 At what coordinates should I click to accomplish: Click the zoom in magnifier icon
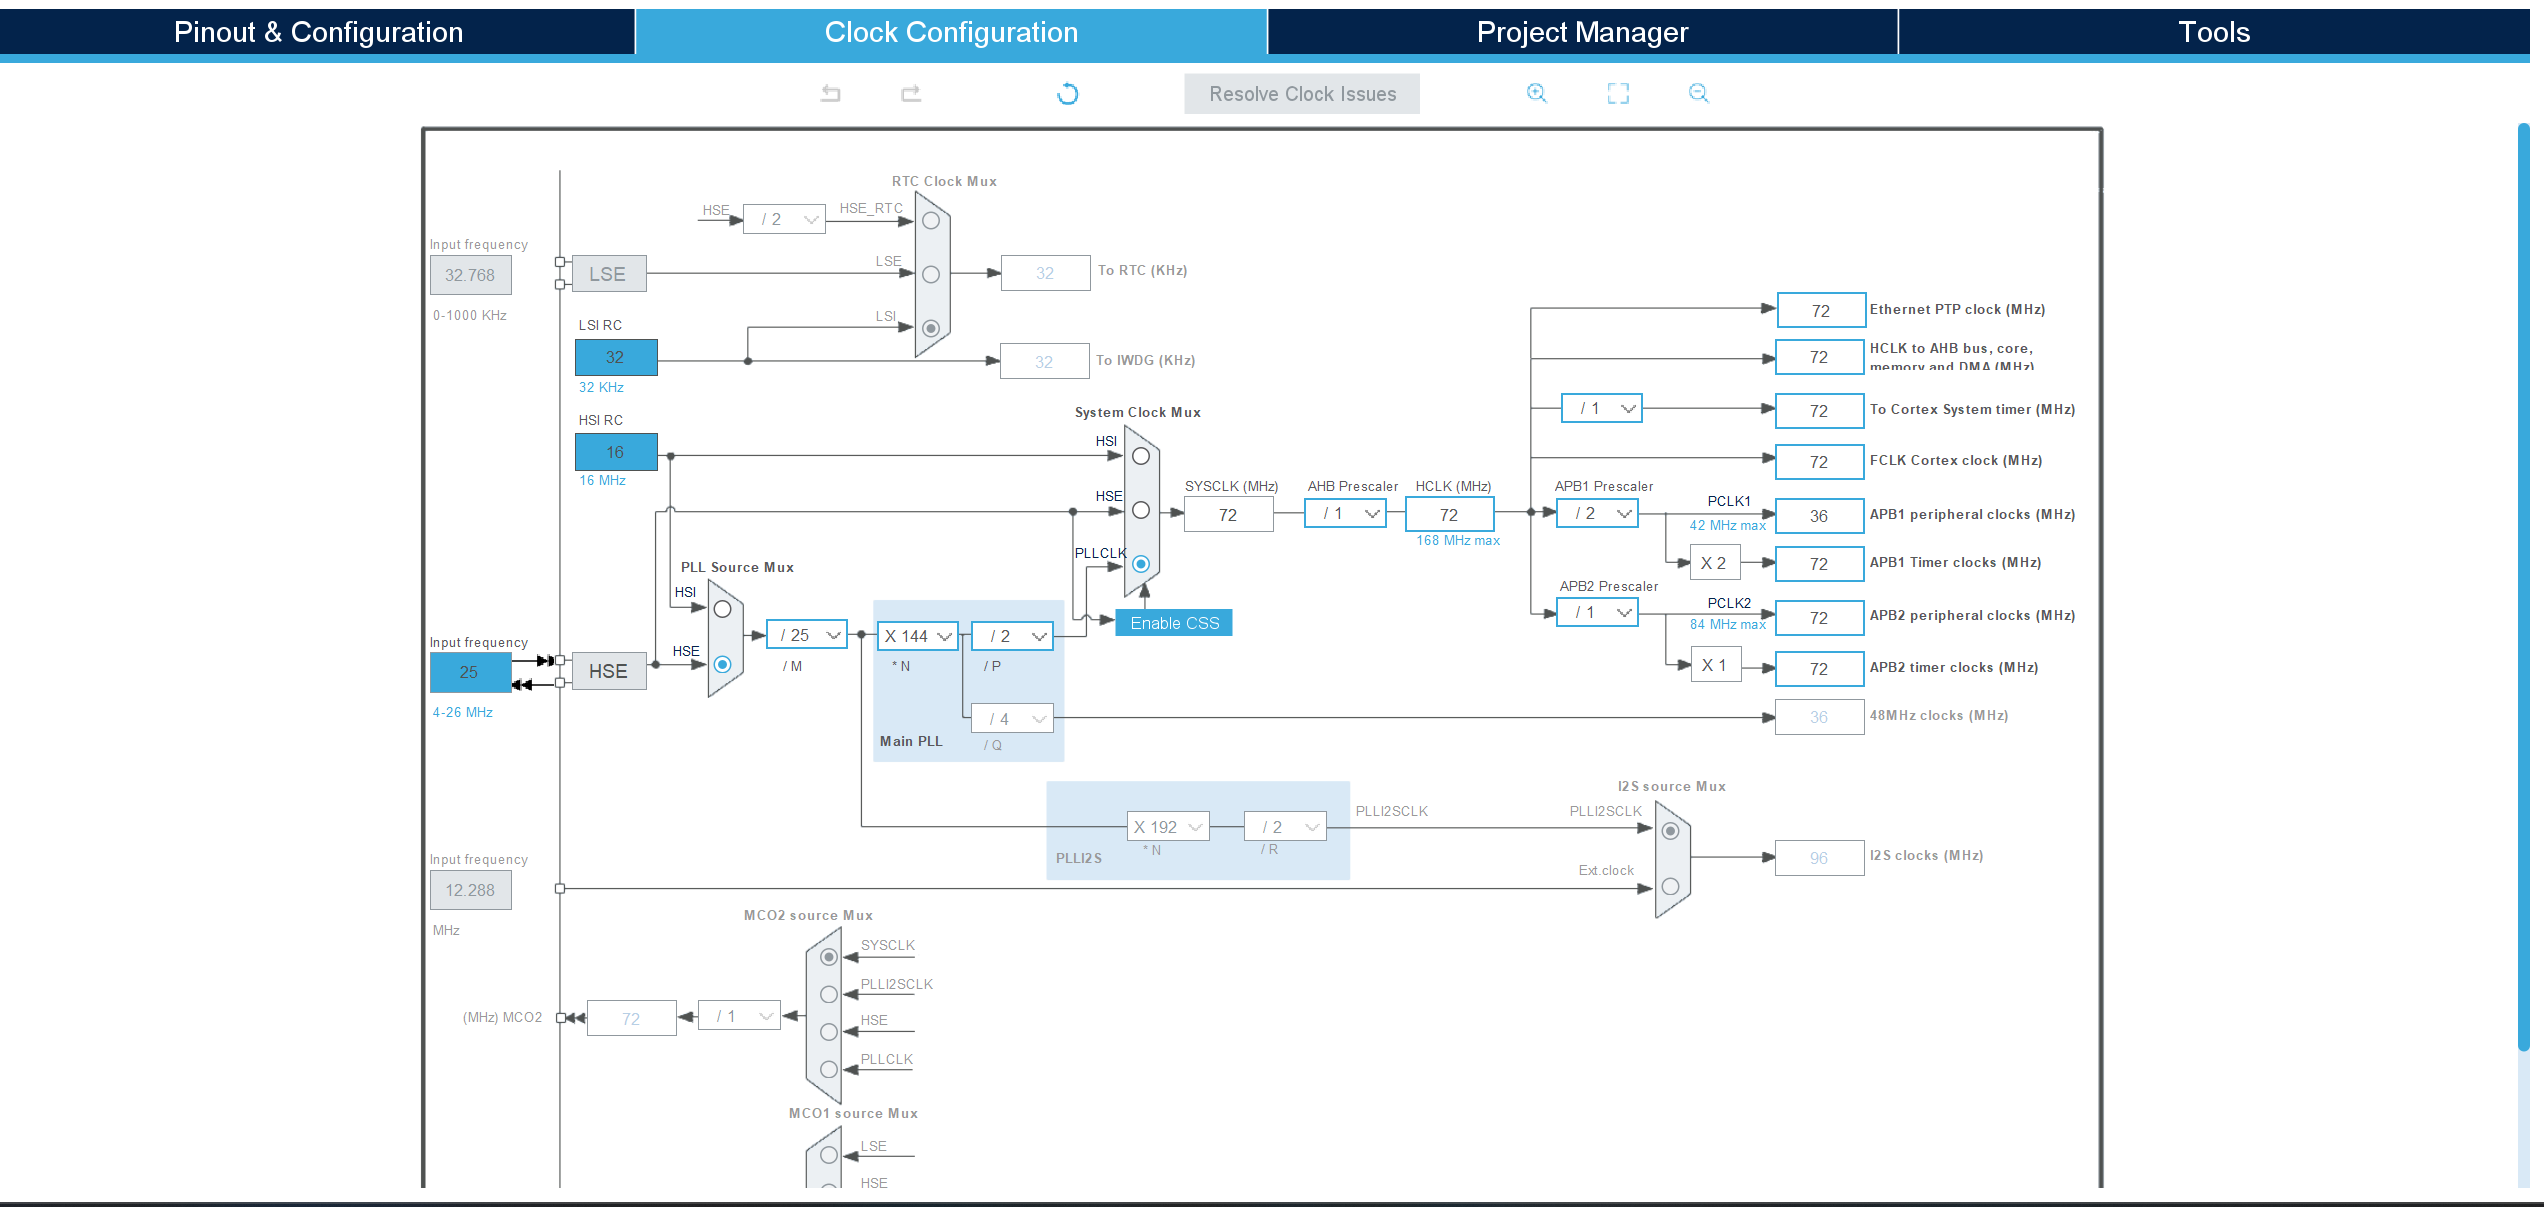pyautogui.click(x=1537, y=93)
